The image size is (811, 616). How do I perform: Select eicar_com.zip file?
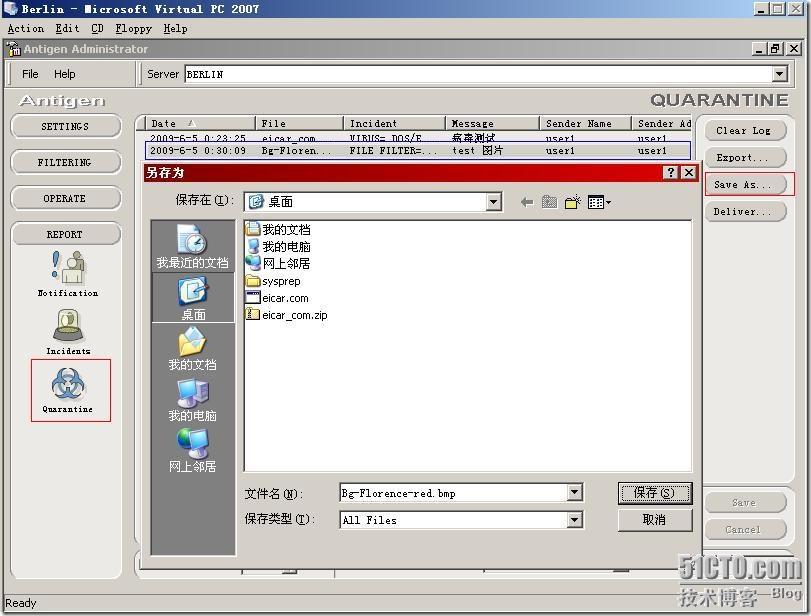[x=287, y=315]
